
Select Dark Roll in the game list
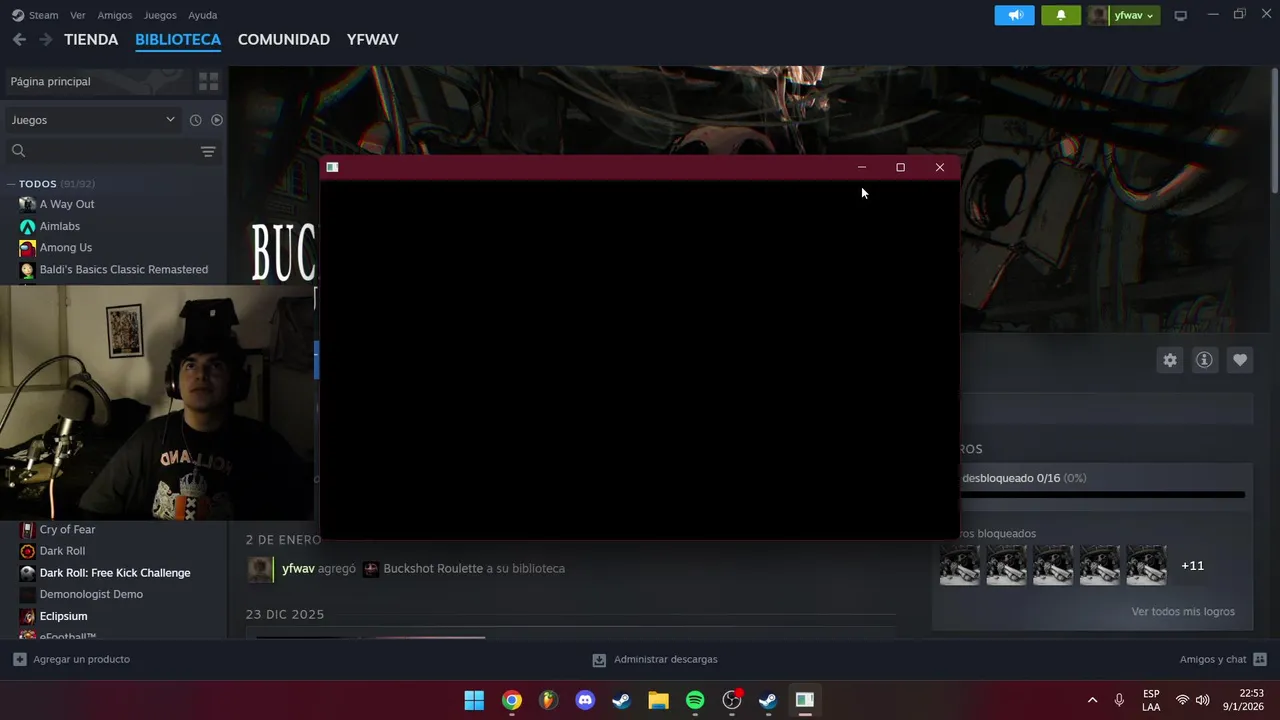coord(62,551)
